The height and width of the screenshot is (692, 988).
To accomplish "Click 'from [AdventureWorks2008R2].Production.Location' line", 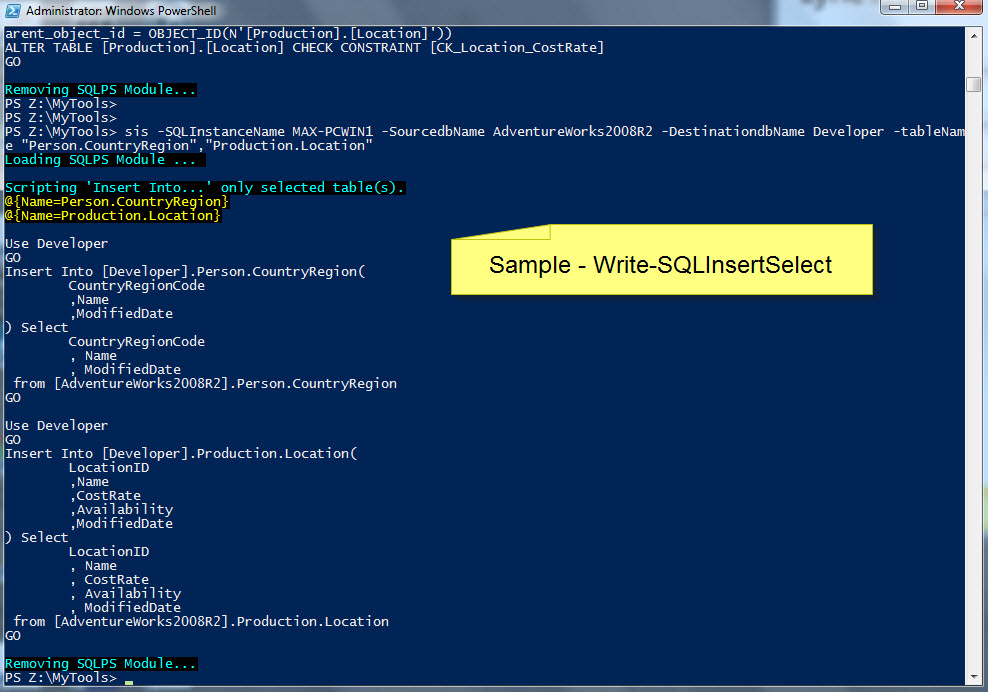I will (201, 621).
